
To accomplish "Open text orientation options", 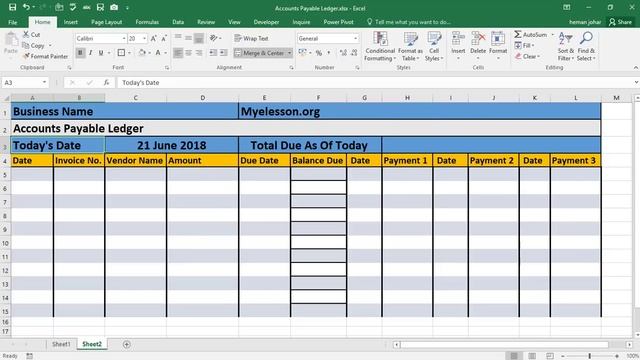I will click(x=215, y=38).
